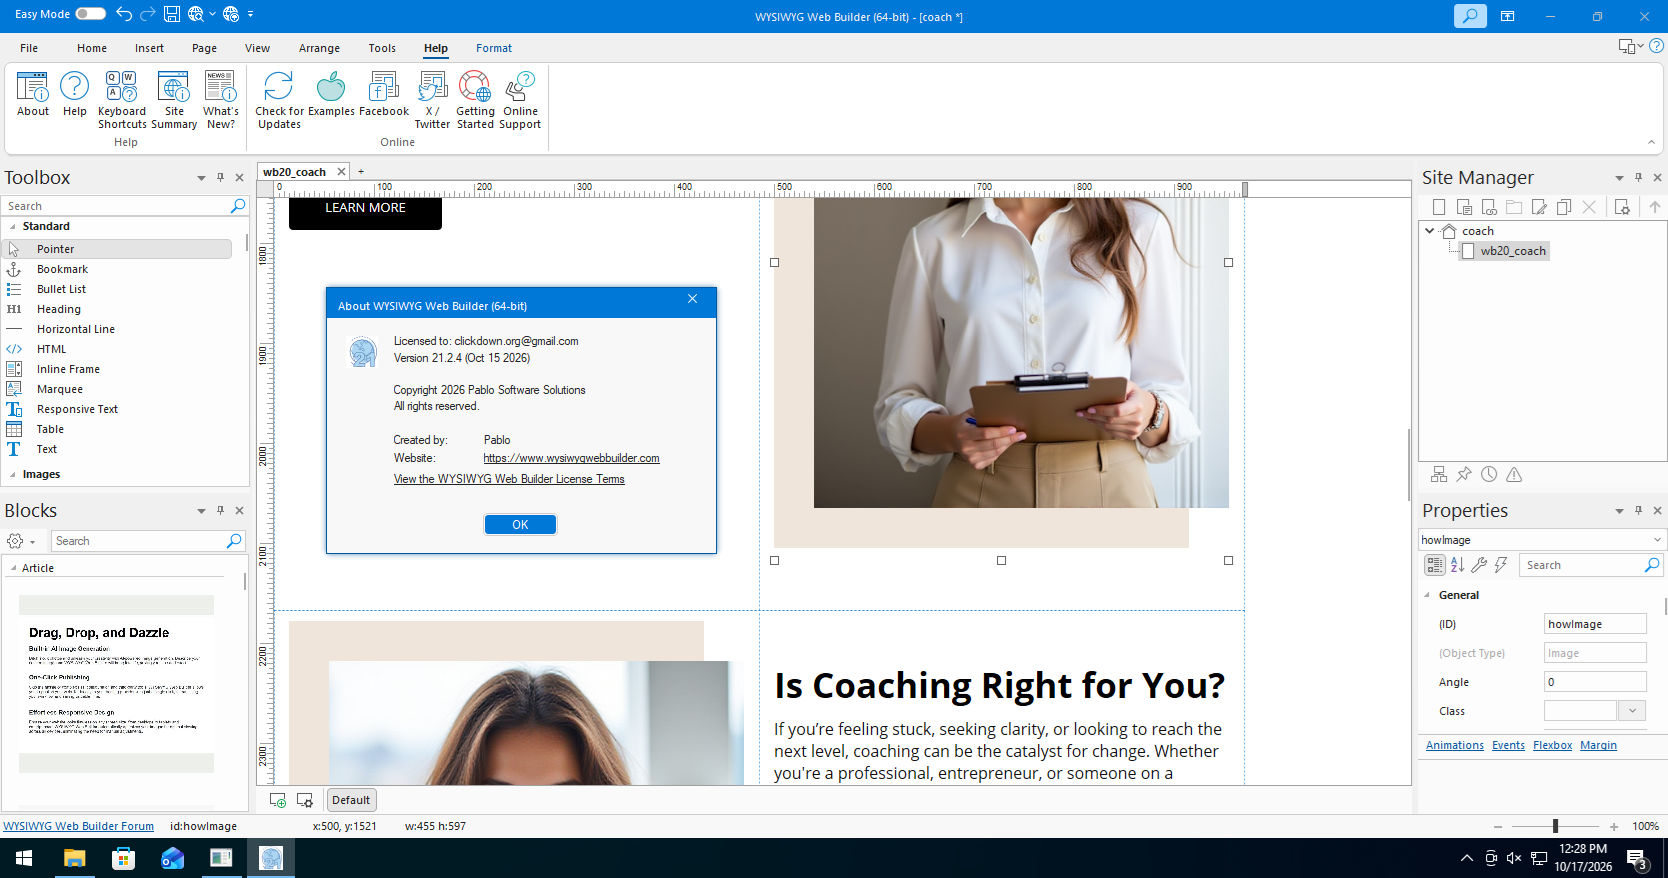Select the Marquee tool in Toolbox
Image resolution: width=1668 pixels, height=878 pixels.
tap(60, 389)
